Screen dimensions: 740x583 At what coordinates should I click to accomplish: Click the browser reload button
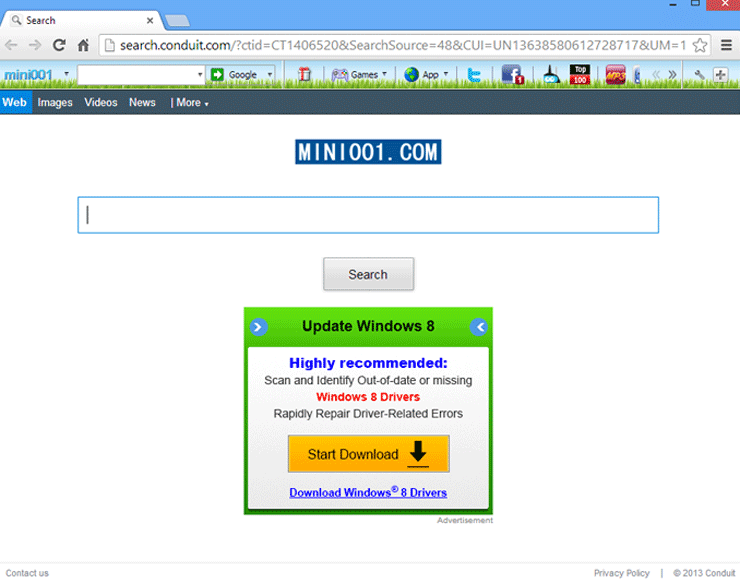(x=59, y=45)
